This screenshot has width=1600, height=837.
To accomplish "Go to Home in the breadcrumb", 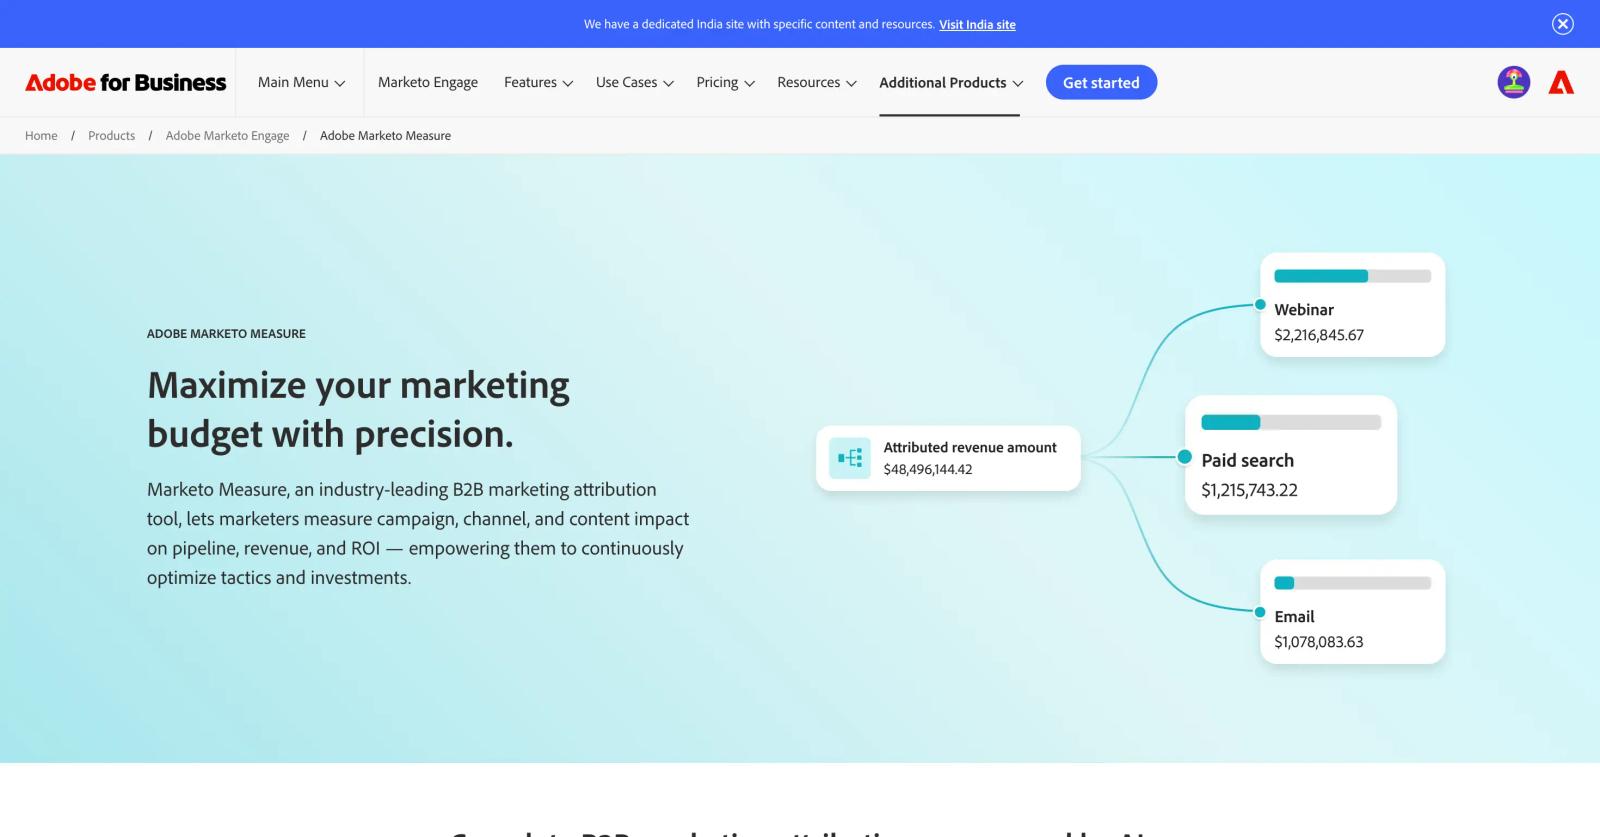I will (41, 136).
